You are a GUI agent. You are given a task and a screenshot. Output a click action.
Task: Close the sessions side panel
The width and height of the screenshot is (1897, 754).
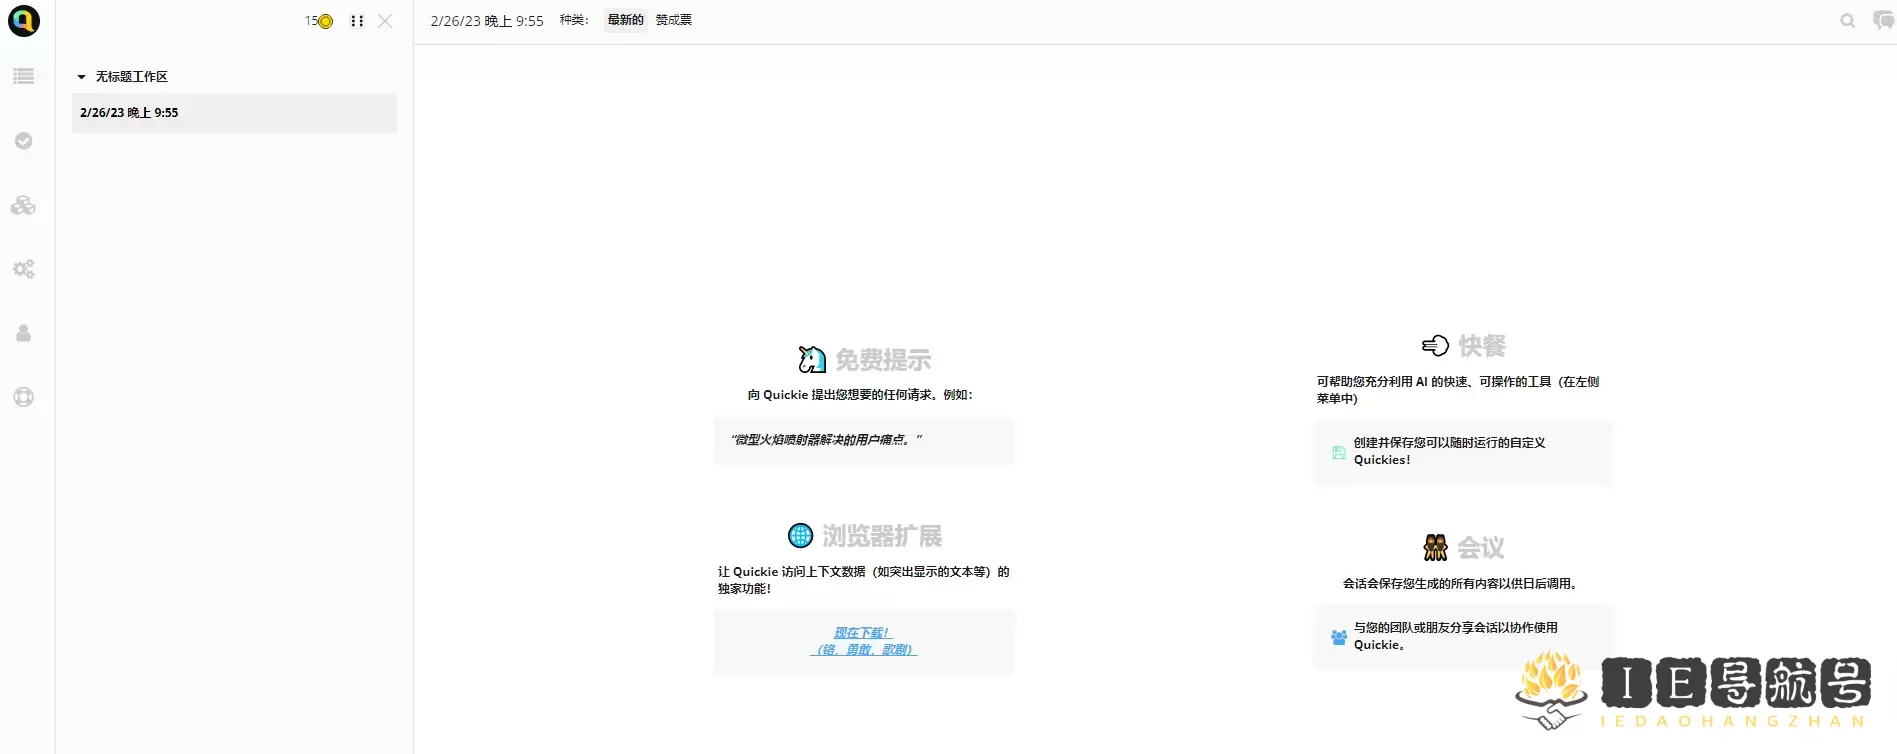(385, 21)
